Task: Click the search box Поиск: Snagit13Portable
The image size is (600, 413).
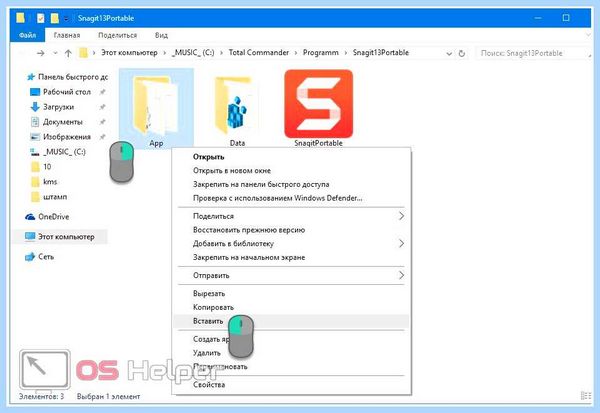Action: pyautogui.click(x=532, y=53)
